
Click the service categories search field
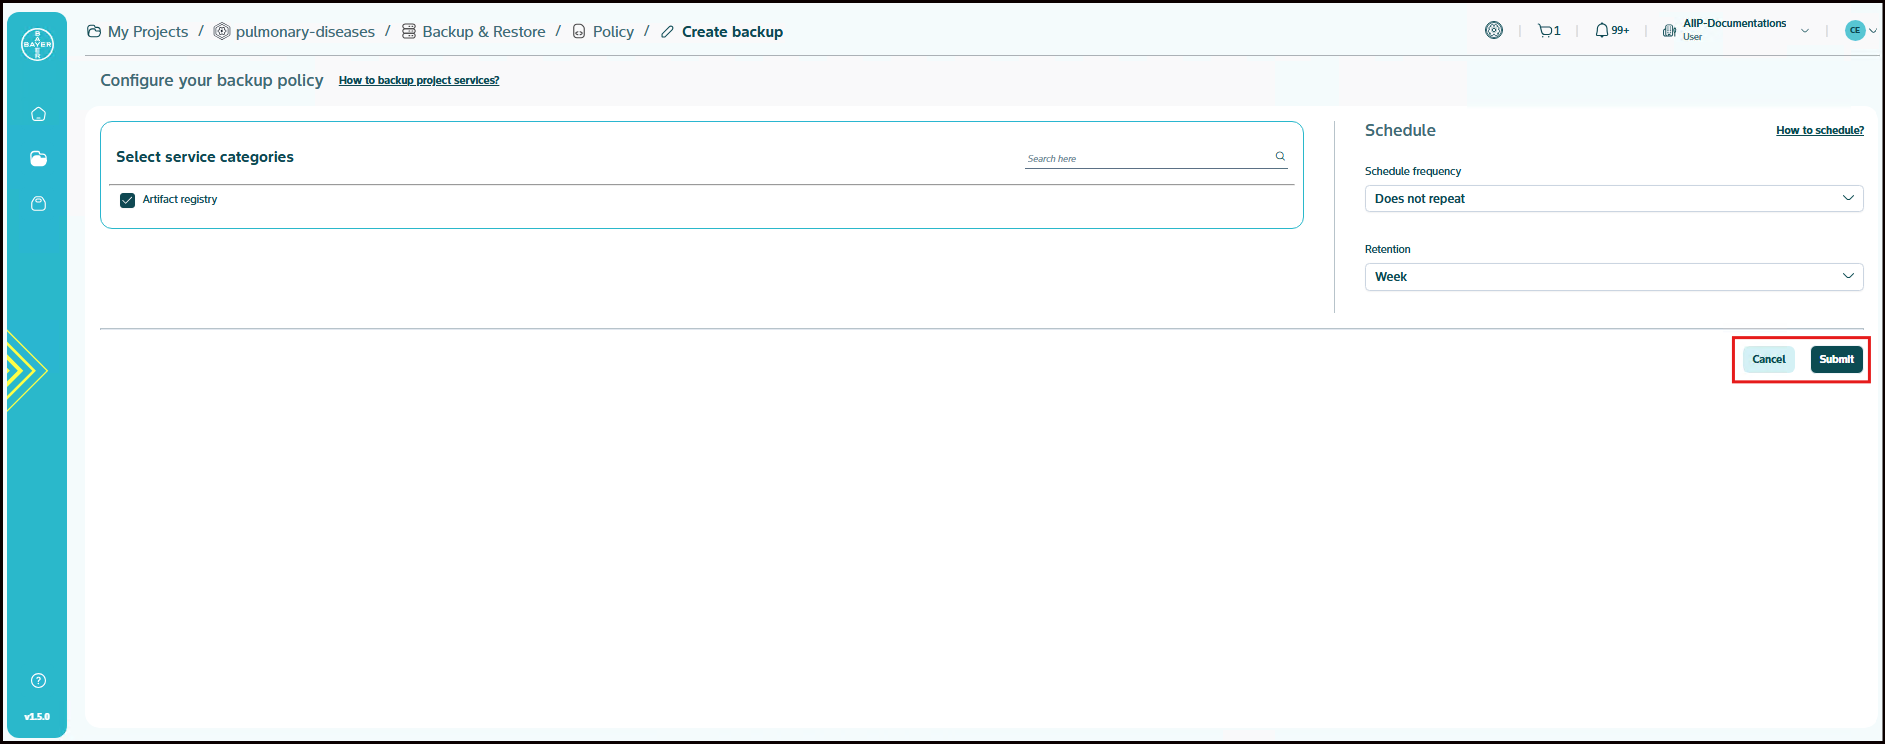click(x=1145, y=158)
